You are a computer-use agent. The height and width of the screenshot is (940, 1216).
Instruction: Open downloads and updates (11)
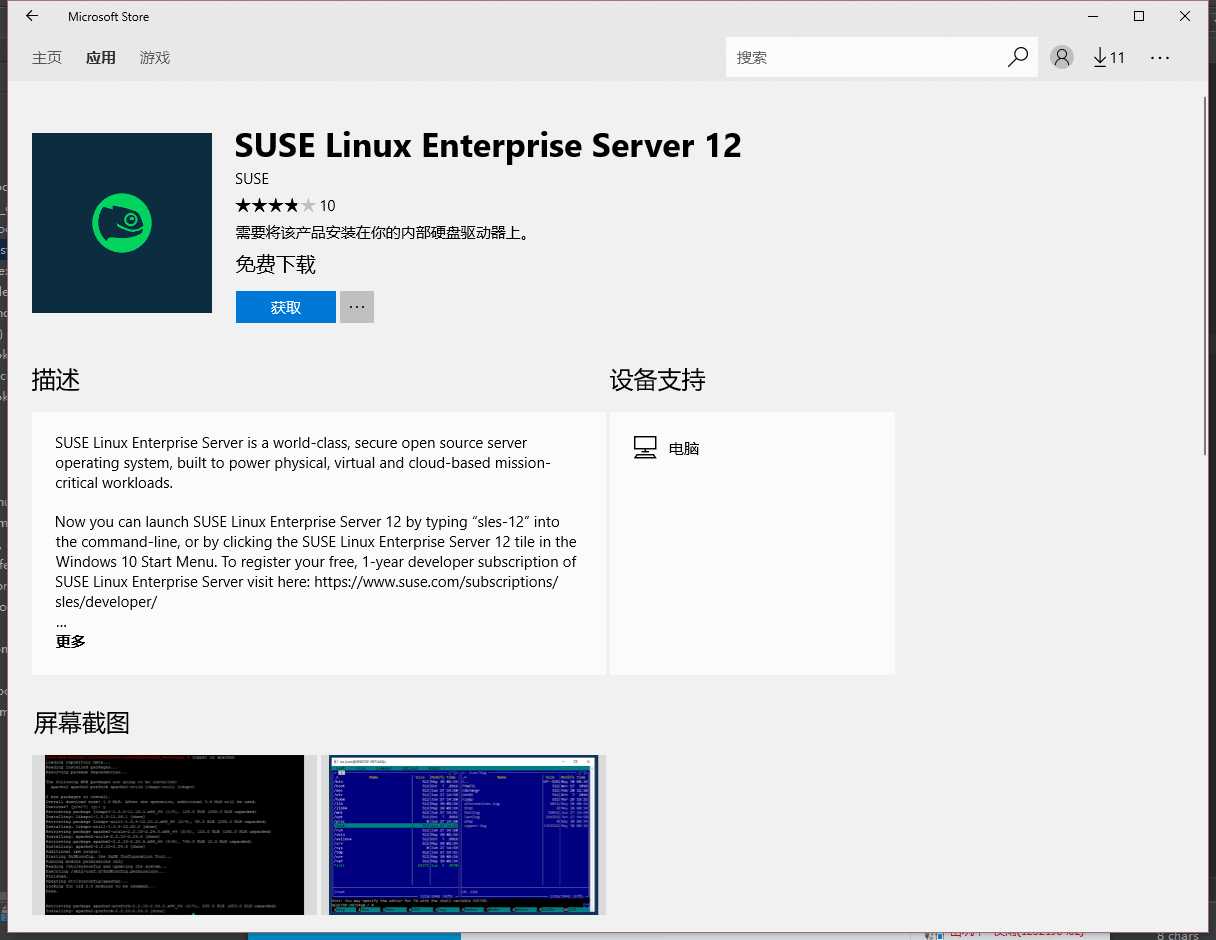[x=1109, y=57]
